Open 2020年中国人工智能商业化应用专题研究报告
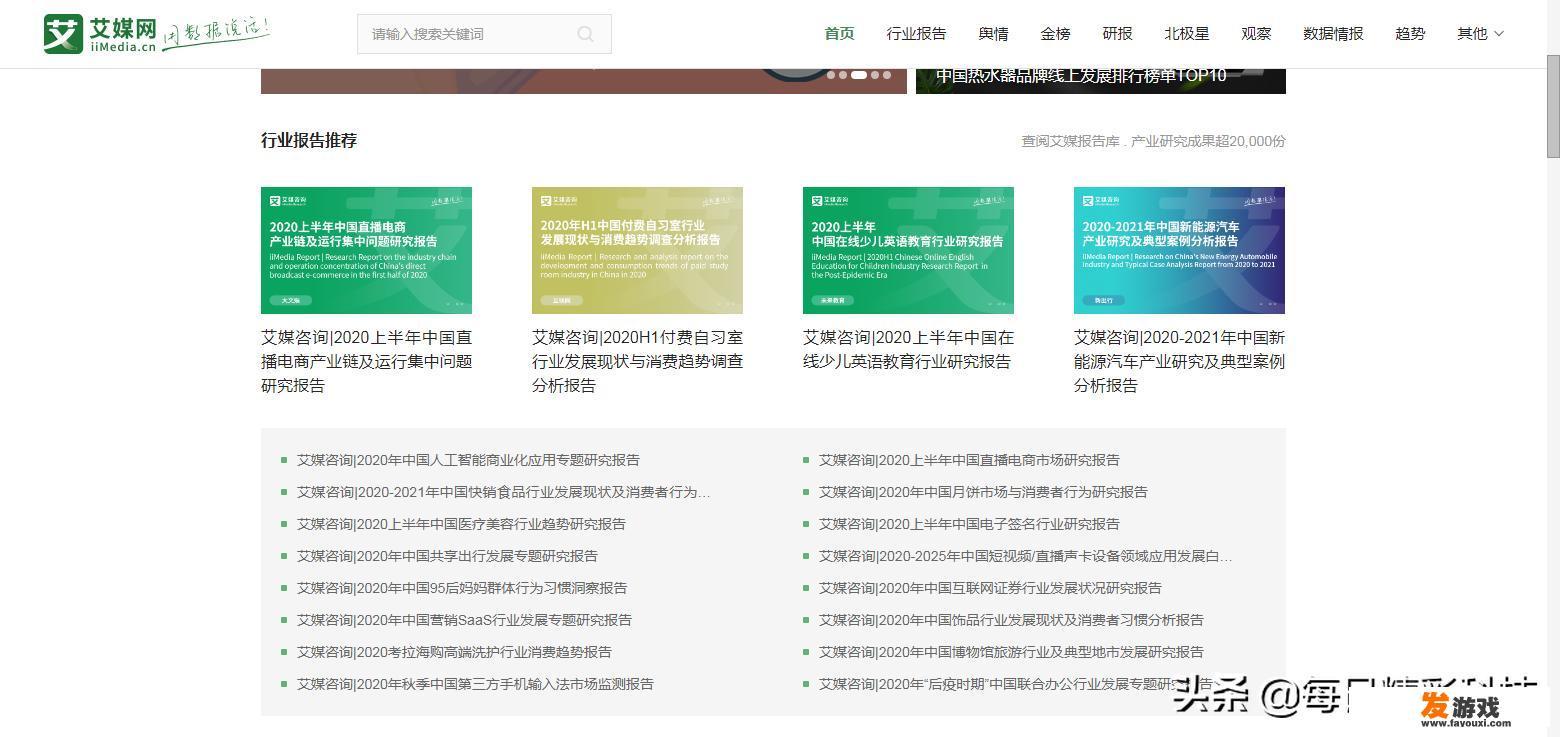This screenshot has width=1560, height=737. point(468,460)
